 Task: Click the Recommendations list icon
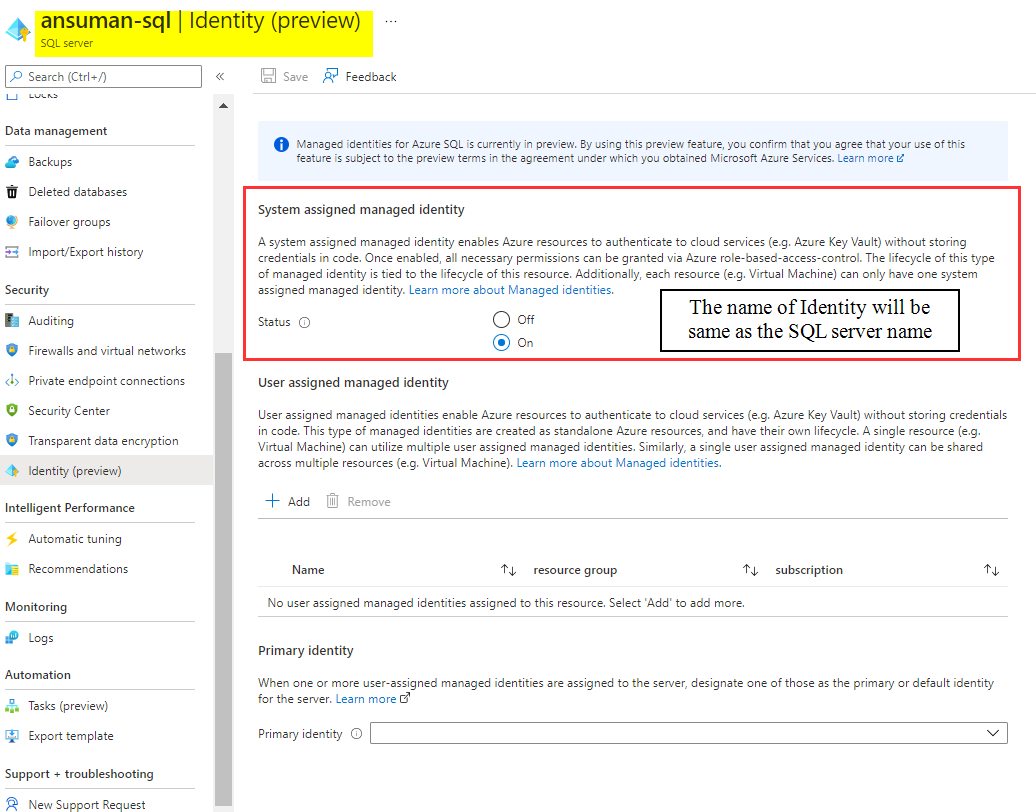12,569
